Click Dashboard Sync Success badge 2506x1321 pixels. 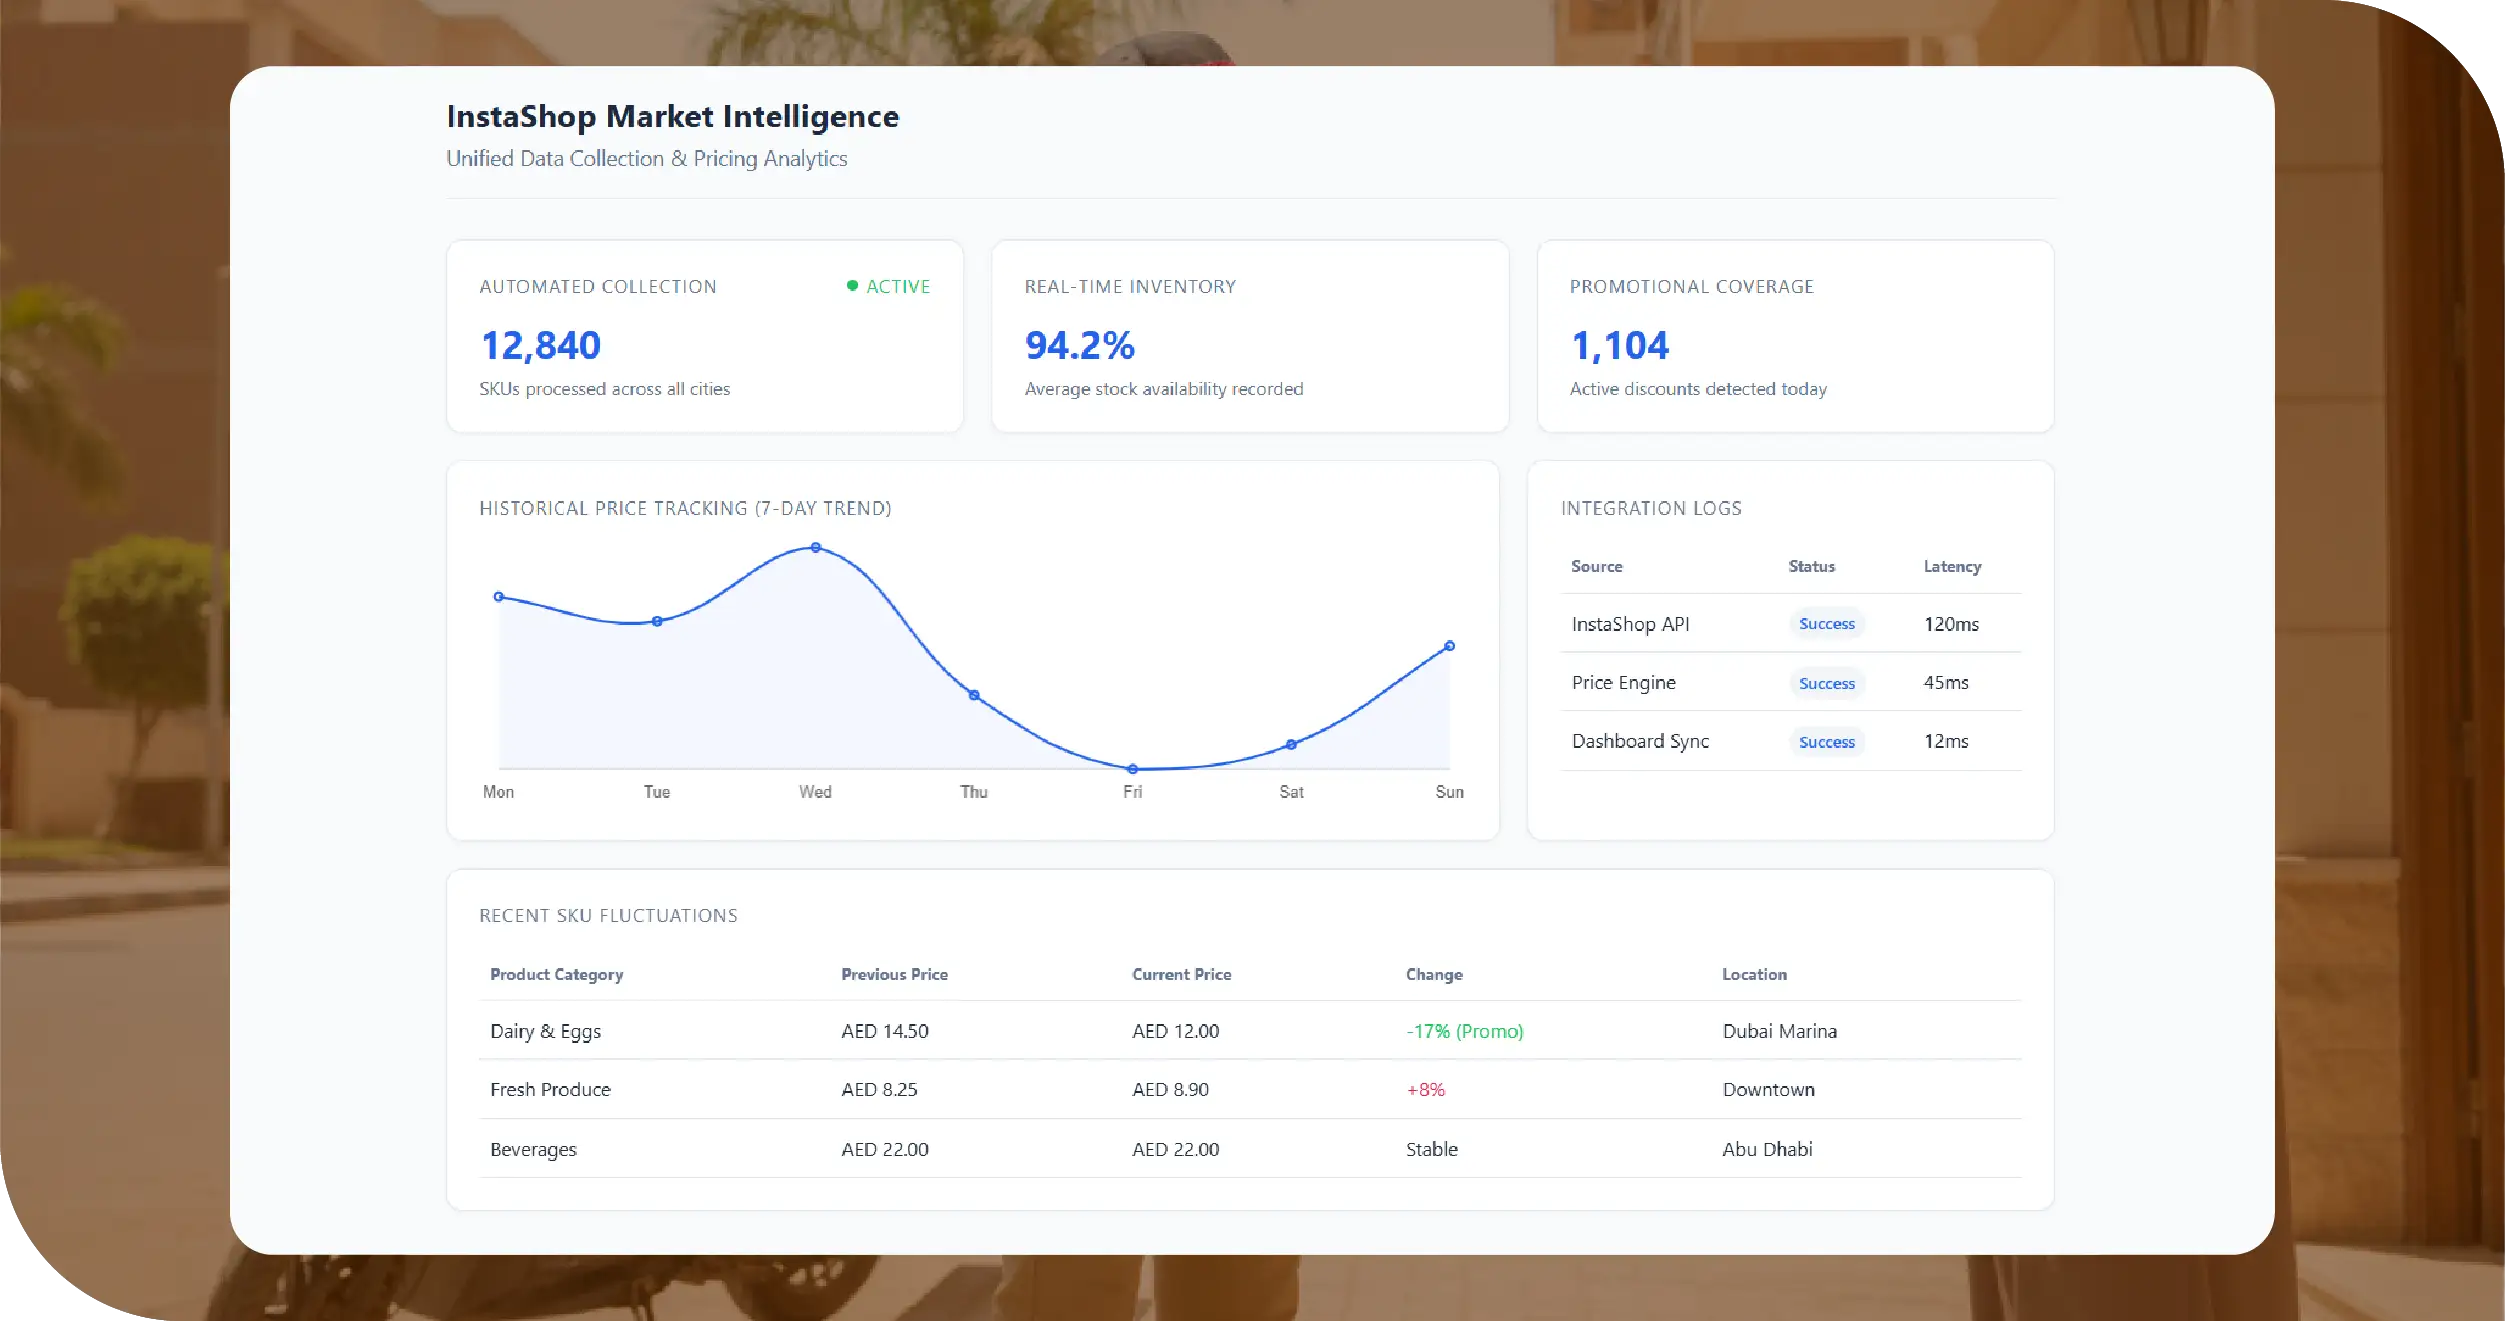(1826, 742)
